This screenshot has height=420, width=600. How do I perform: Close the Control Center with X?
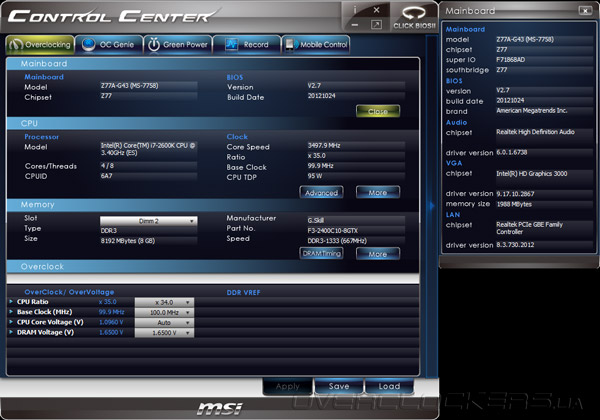pyautogui.click(x=377, y=10)
